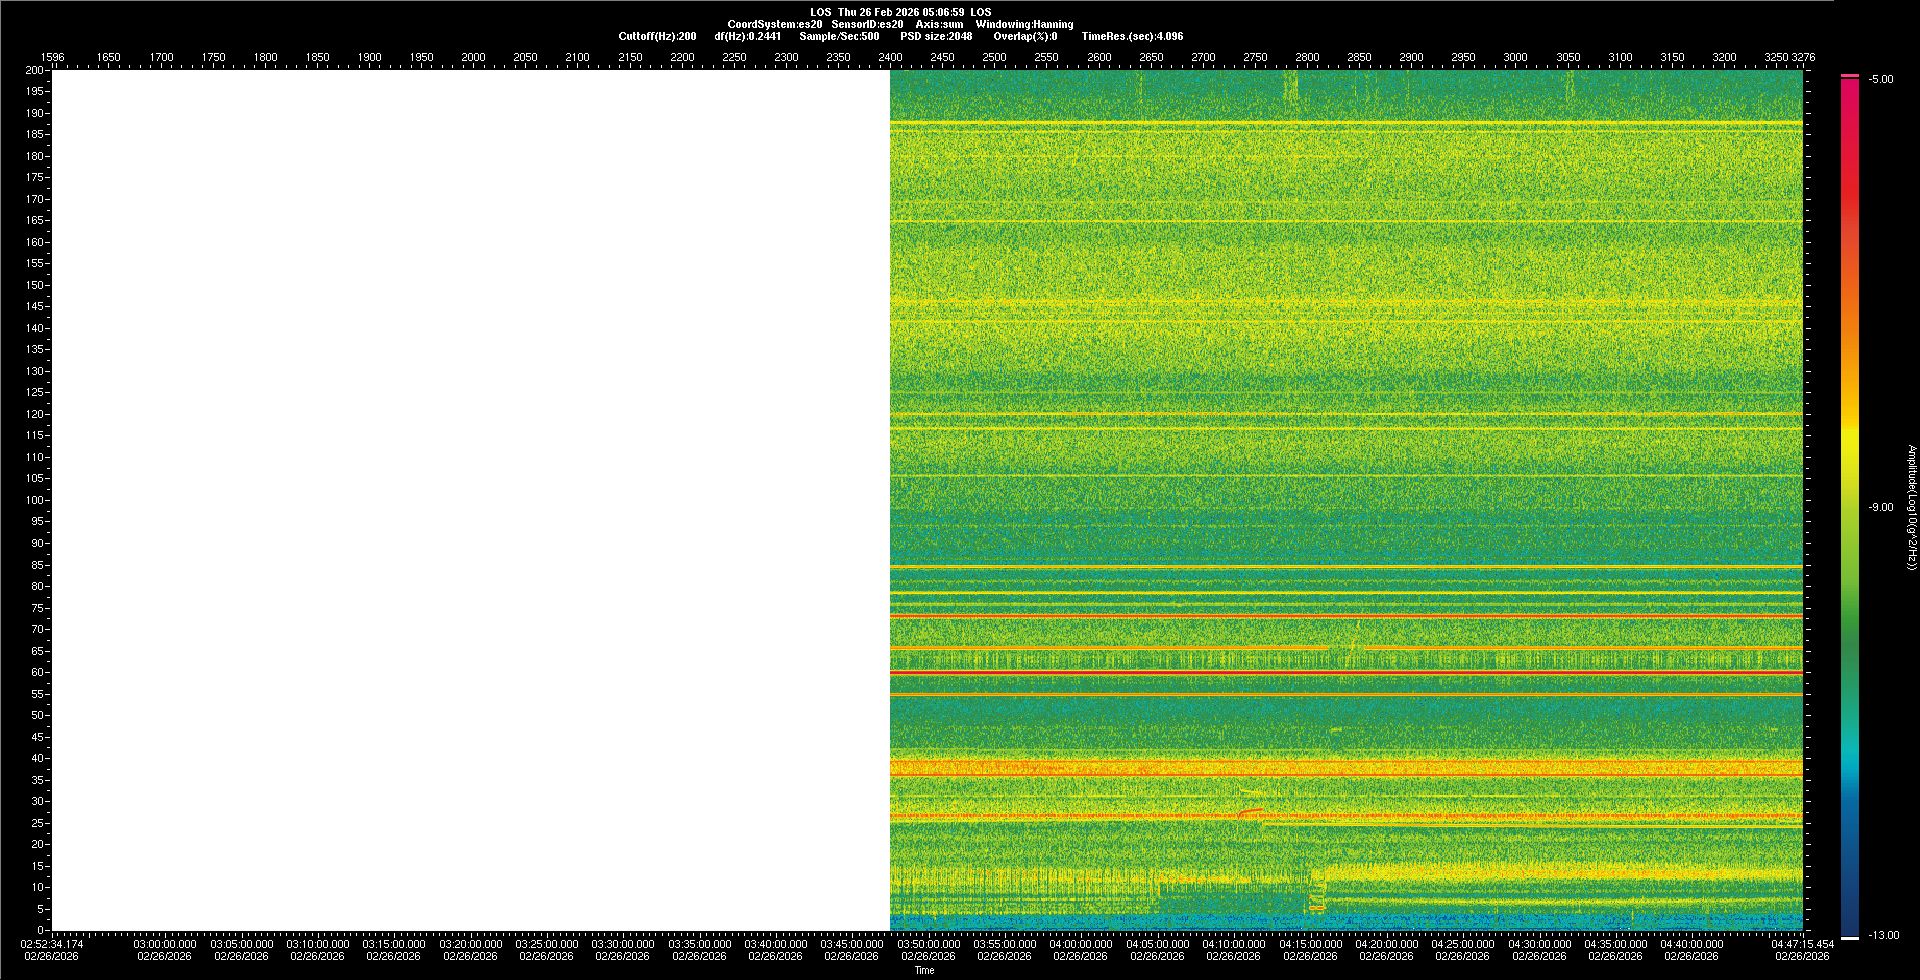The image size is (1920, 980).
Task: Click the 04:15:00.000 time axis tick
Action: (x=1309, y=944)
